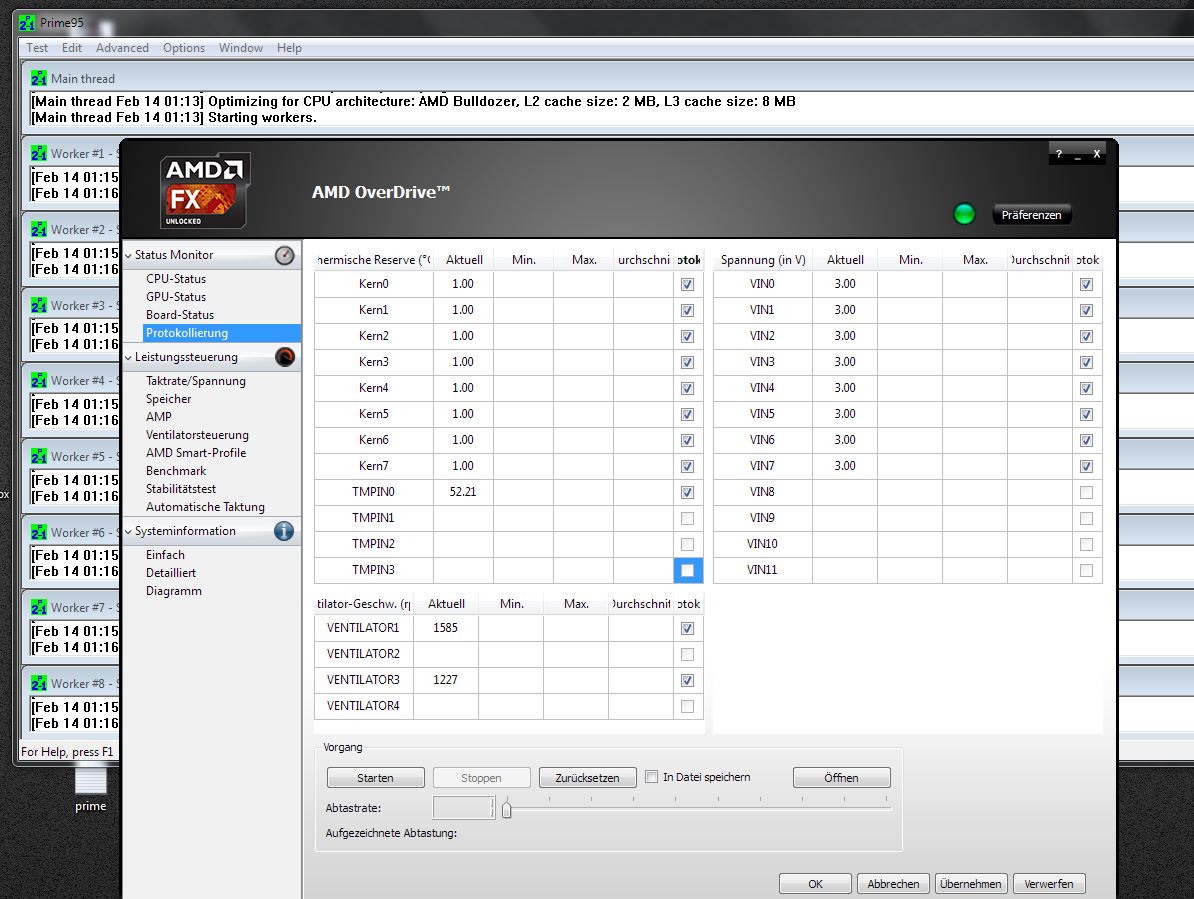Enable the VENTILATOR4 logging checkbox
The height and width of the screenshot is (899, 1194).
click(x=688, y=706)
